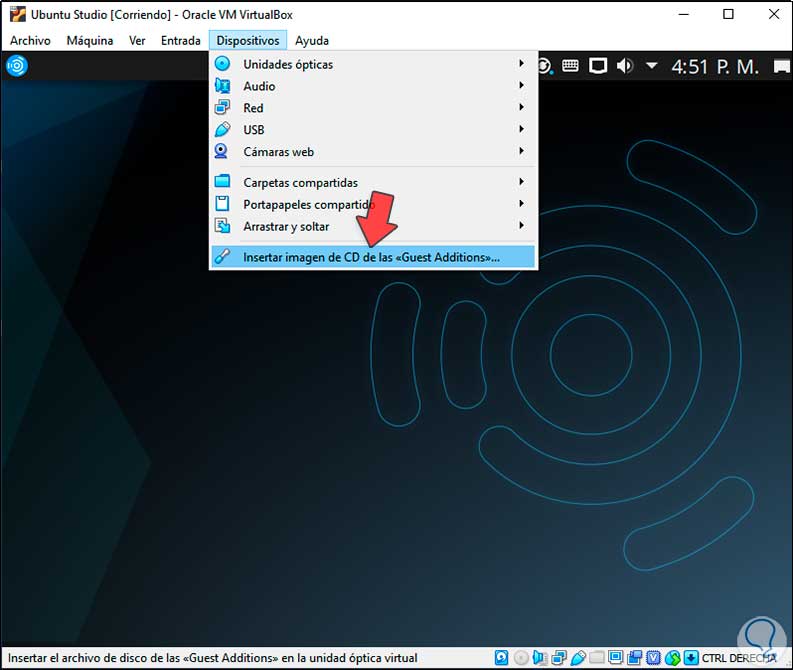This screenshot has height=670, width=793.
Task: Click the recording status bar icon
Action: point(634,657)
